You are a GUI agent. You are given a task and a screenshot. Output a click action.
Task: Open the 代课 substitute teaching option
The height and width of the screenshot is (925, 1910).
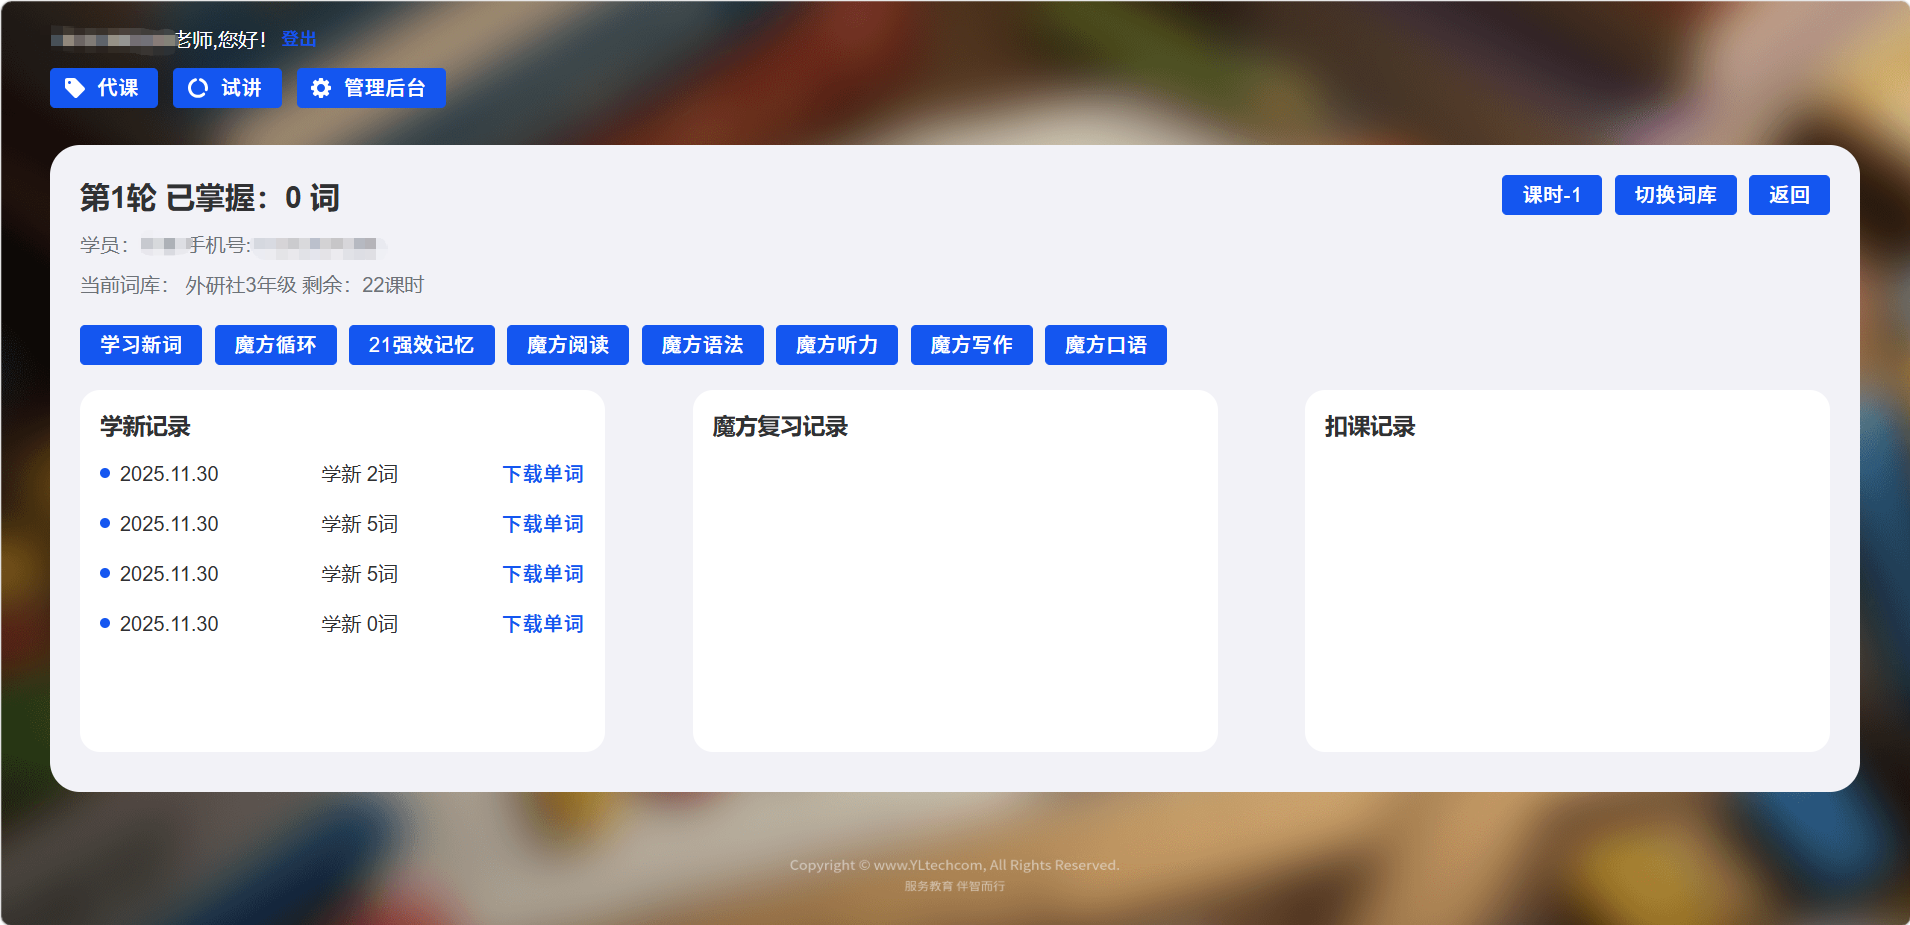pyautogui.click(x=104, y=88)
